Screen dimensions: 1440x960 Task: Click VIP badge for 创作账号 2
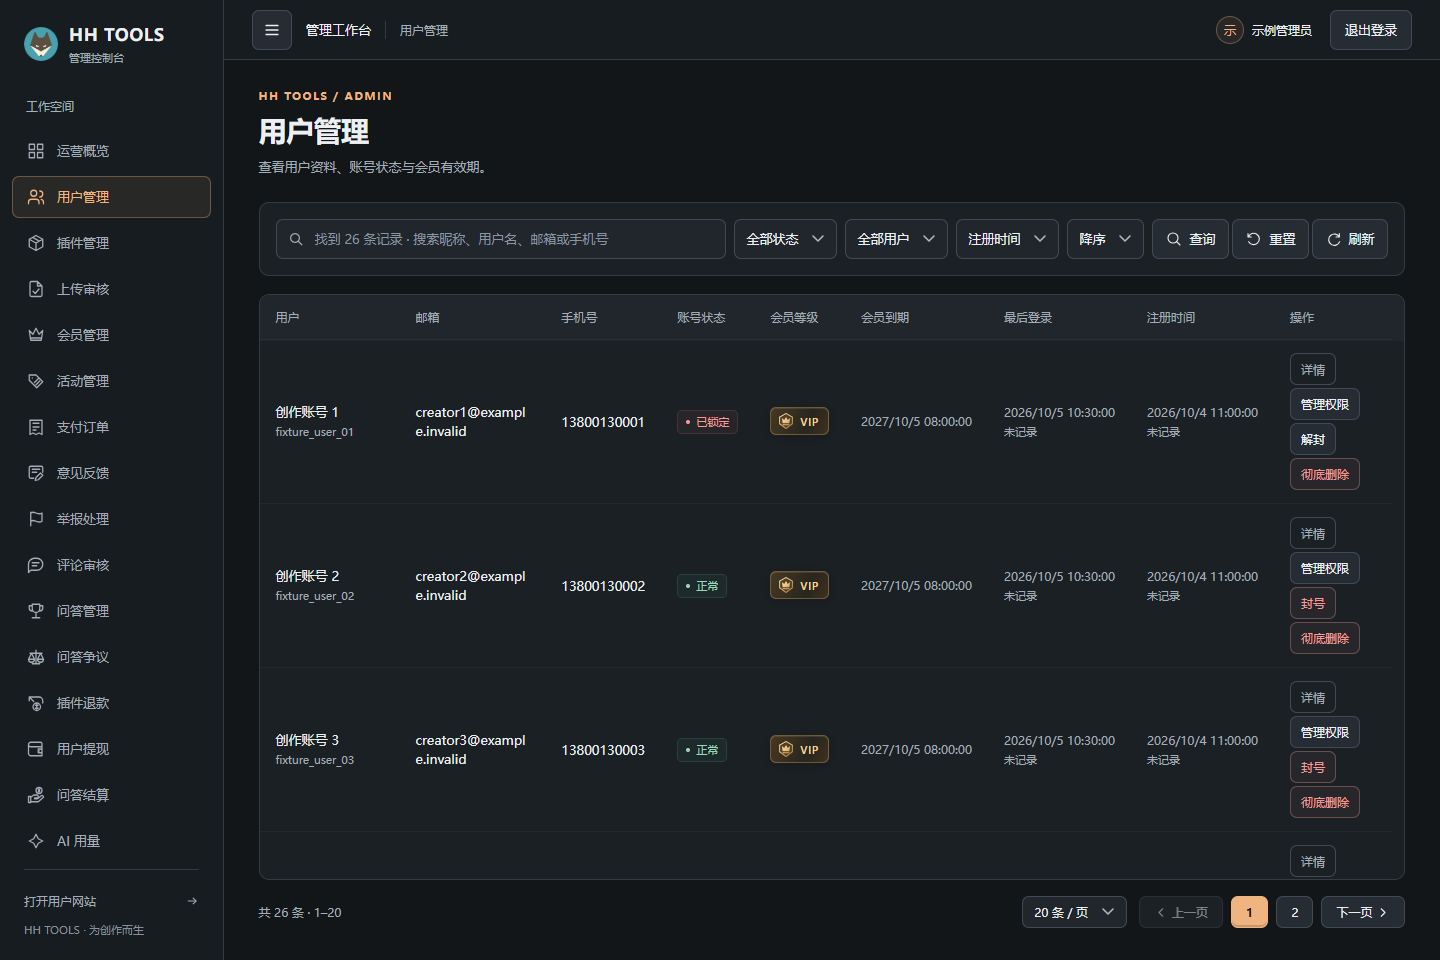(799, 585)
